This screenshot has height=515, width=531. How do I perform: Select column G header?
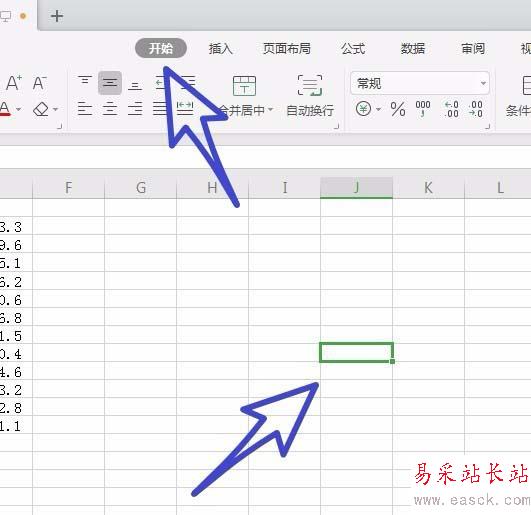tap(141, 187)
